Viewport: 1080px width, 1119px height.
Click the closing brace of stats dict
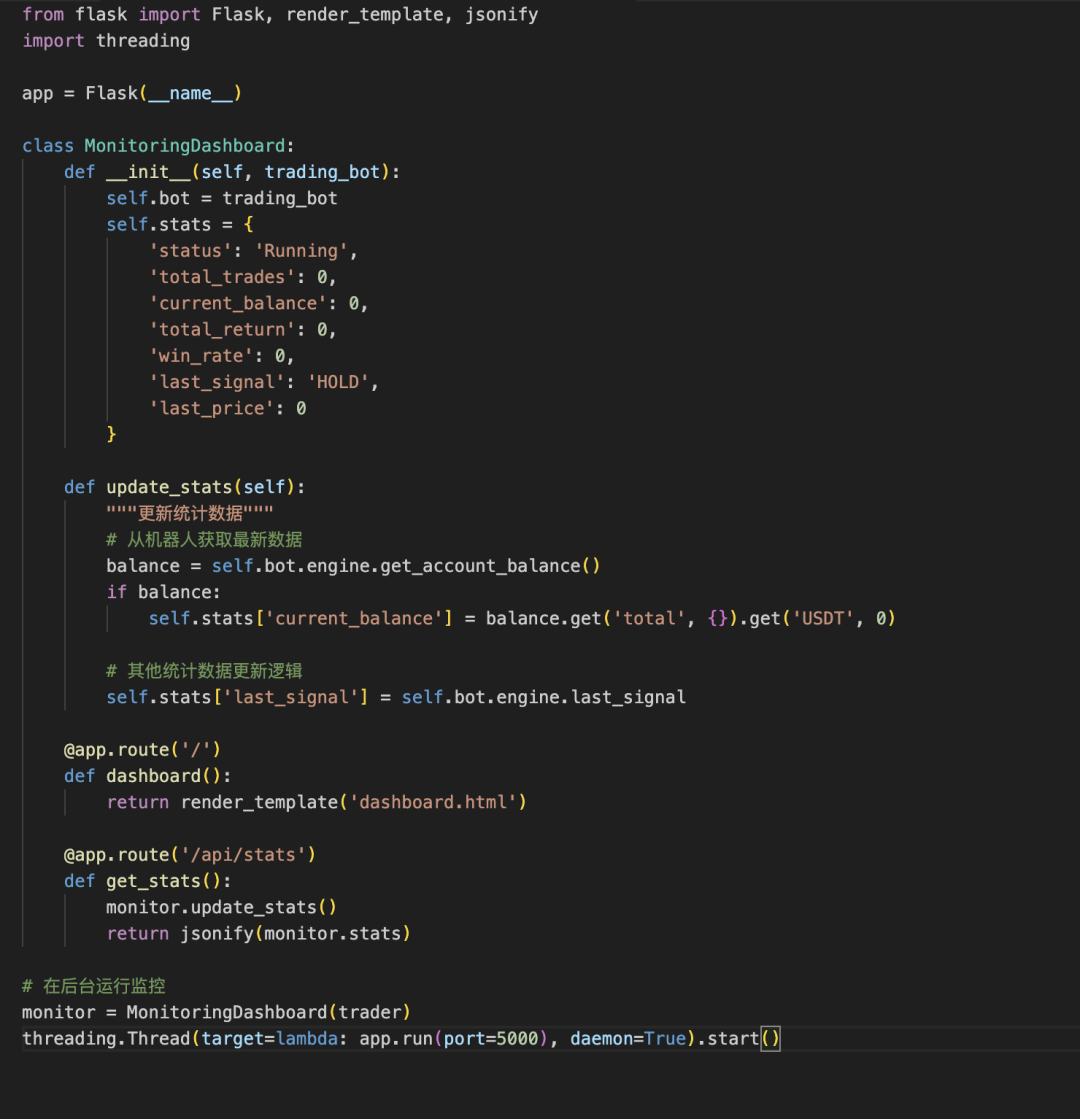tap(111, 435)
